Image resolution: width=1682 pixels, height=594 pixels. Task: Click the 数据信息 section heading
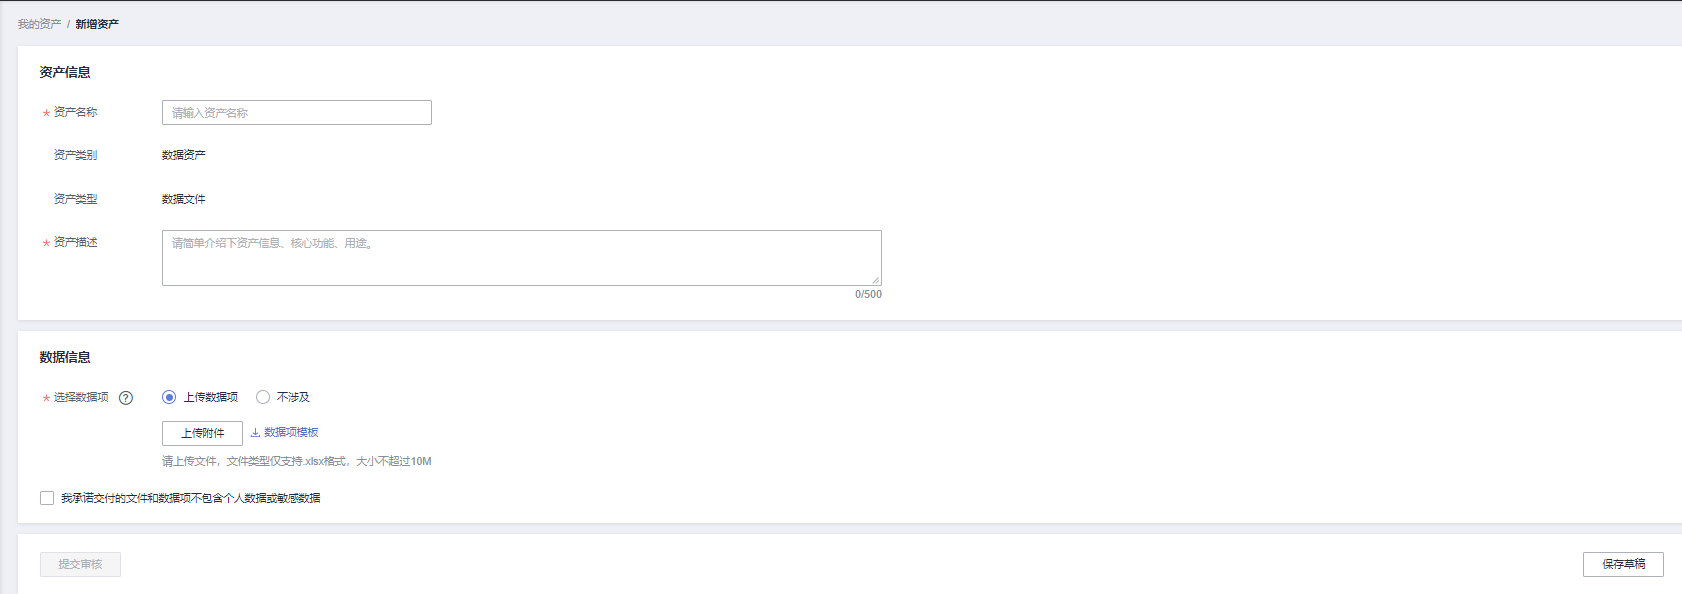coord(65,357)
